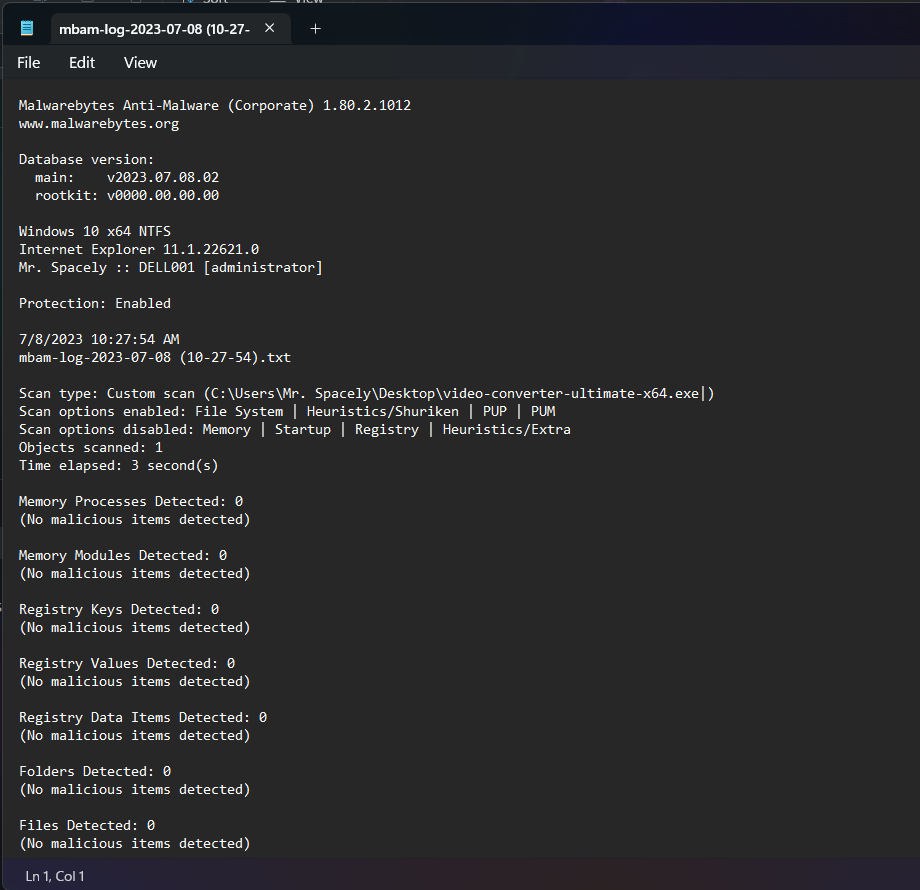Click the Protection: Enabled text line

94,303
